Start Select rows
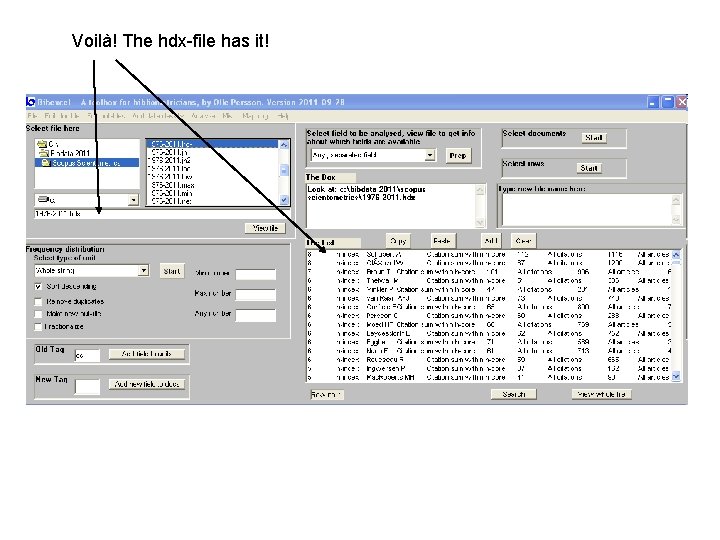 tap(589, 168)
